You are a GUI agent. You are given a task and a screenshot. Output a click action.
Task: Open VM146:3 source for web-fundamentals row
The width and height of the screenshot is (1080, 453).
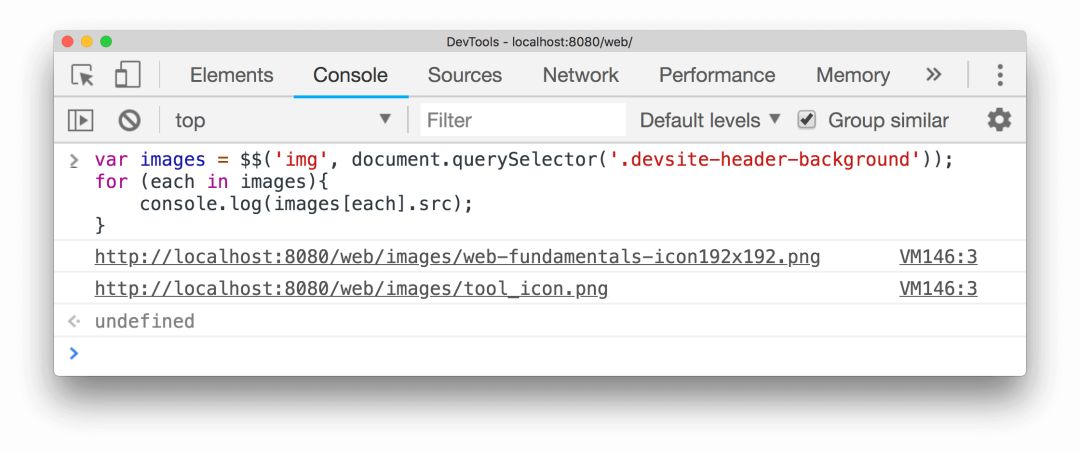click(938, 257)
